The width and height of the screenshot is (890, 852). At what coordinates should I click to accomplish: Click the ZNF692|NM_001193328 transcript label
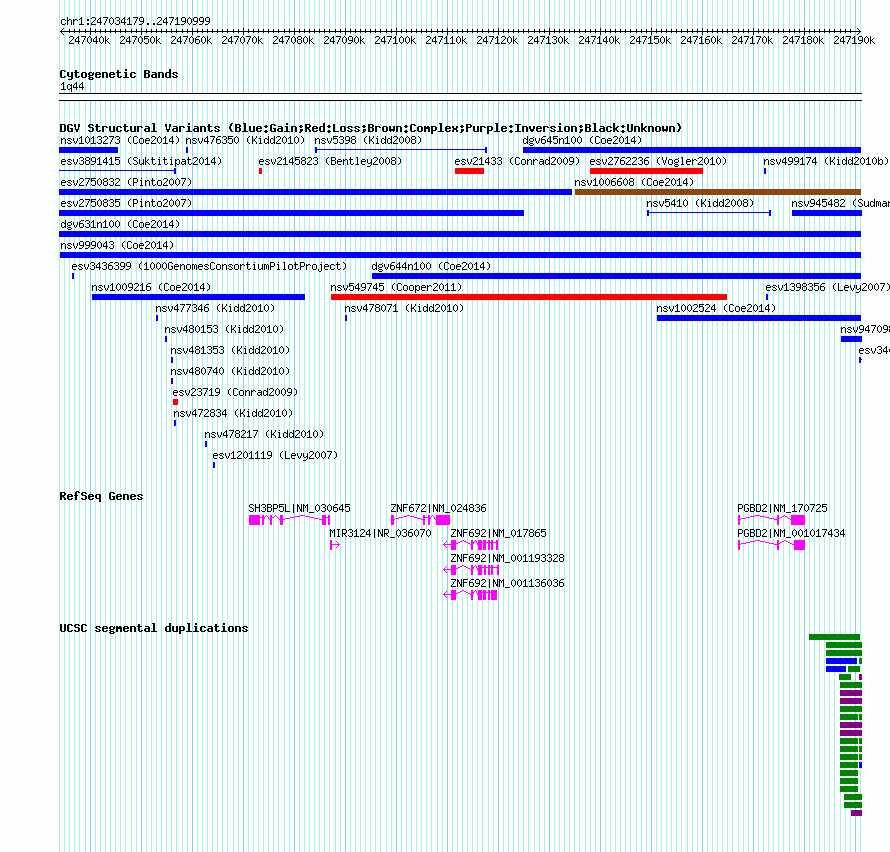[x=507, y=558]
